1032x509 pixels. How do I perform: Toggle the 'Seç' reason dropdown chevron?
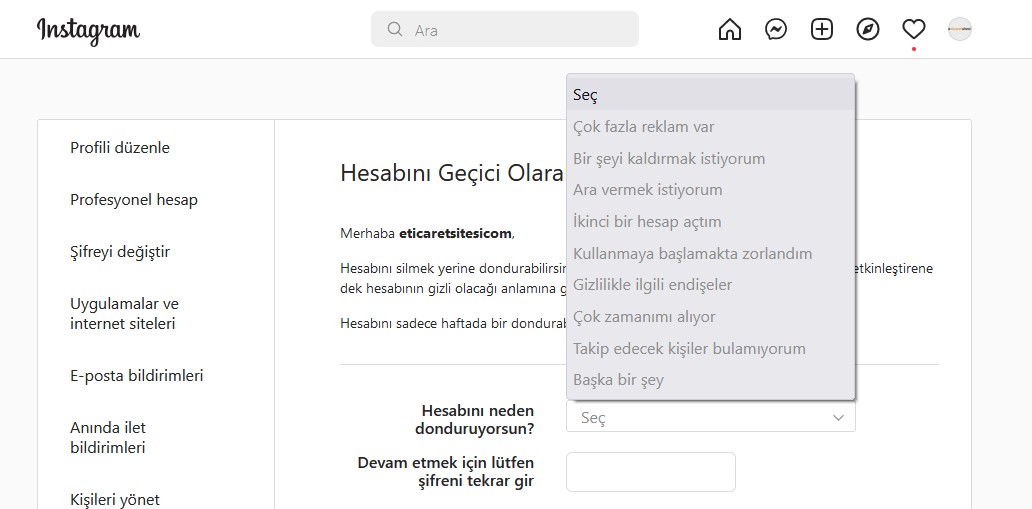click(x=838, y=417)
